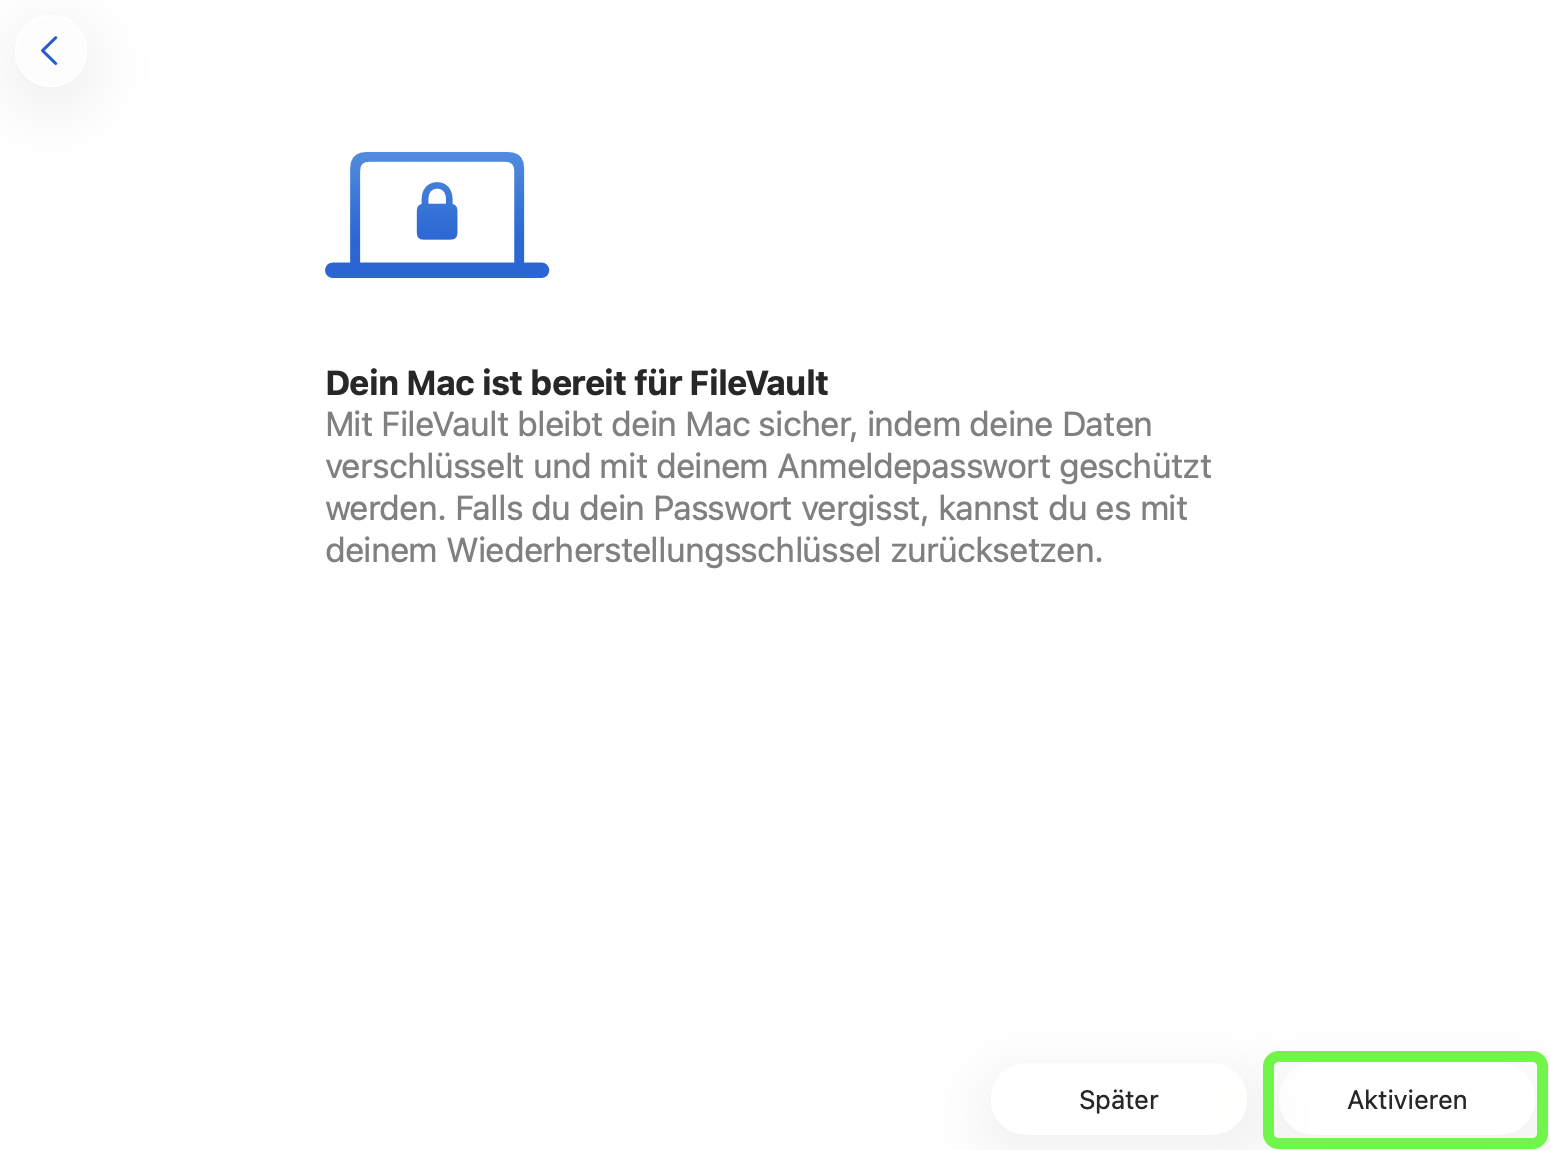Click the base bar of the laptop illustration
1550x1150 pixels.
point(437,270)
